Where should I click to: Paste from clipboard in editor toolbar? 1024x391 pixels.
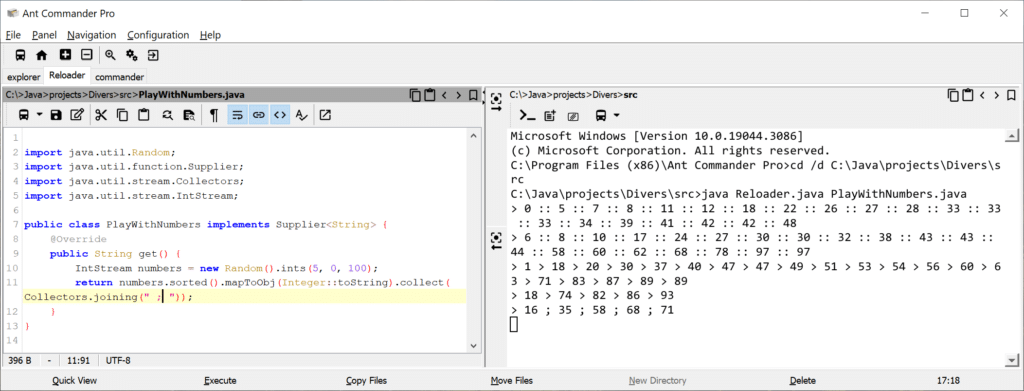144,116
